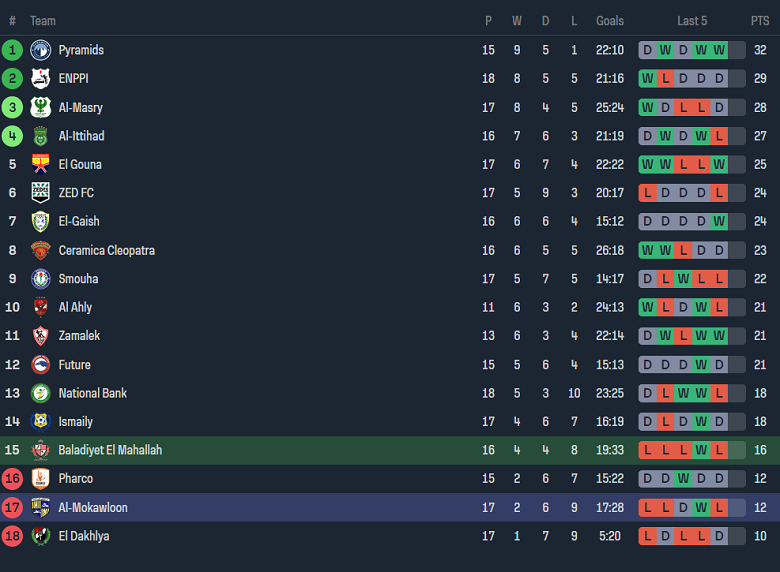This screenshot has height=572, width=780.
Task: Click the ZED FC logo icon
Action: (x=40, y=193)
